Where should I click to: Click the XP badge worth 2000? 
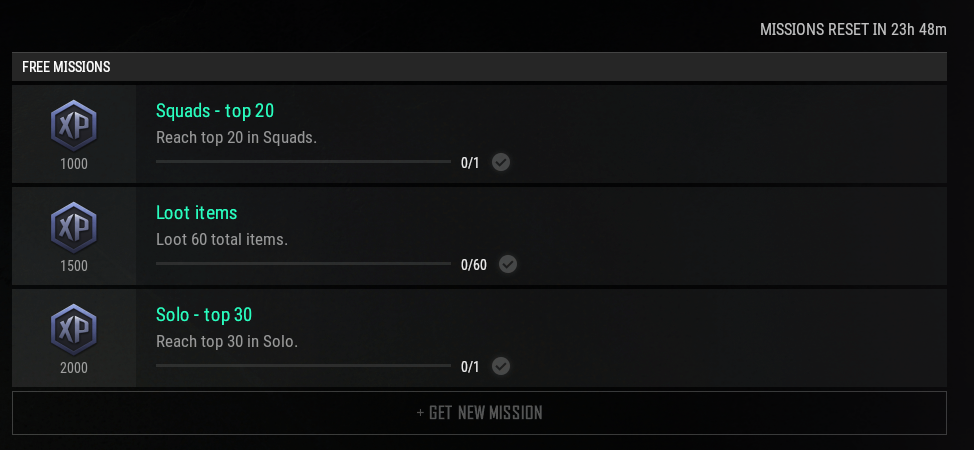[73, 329]
